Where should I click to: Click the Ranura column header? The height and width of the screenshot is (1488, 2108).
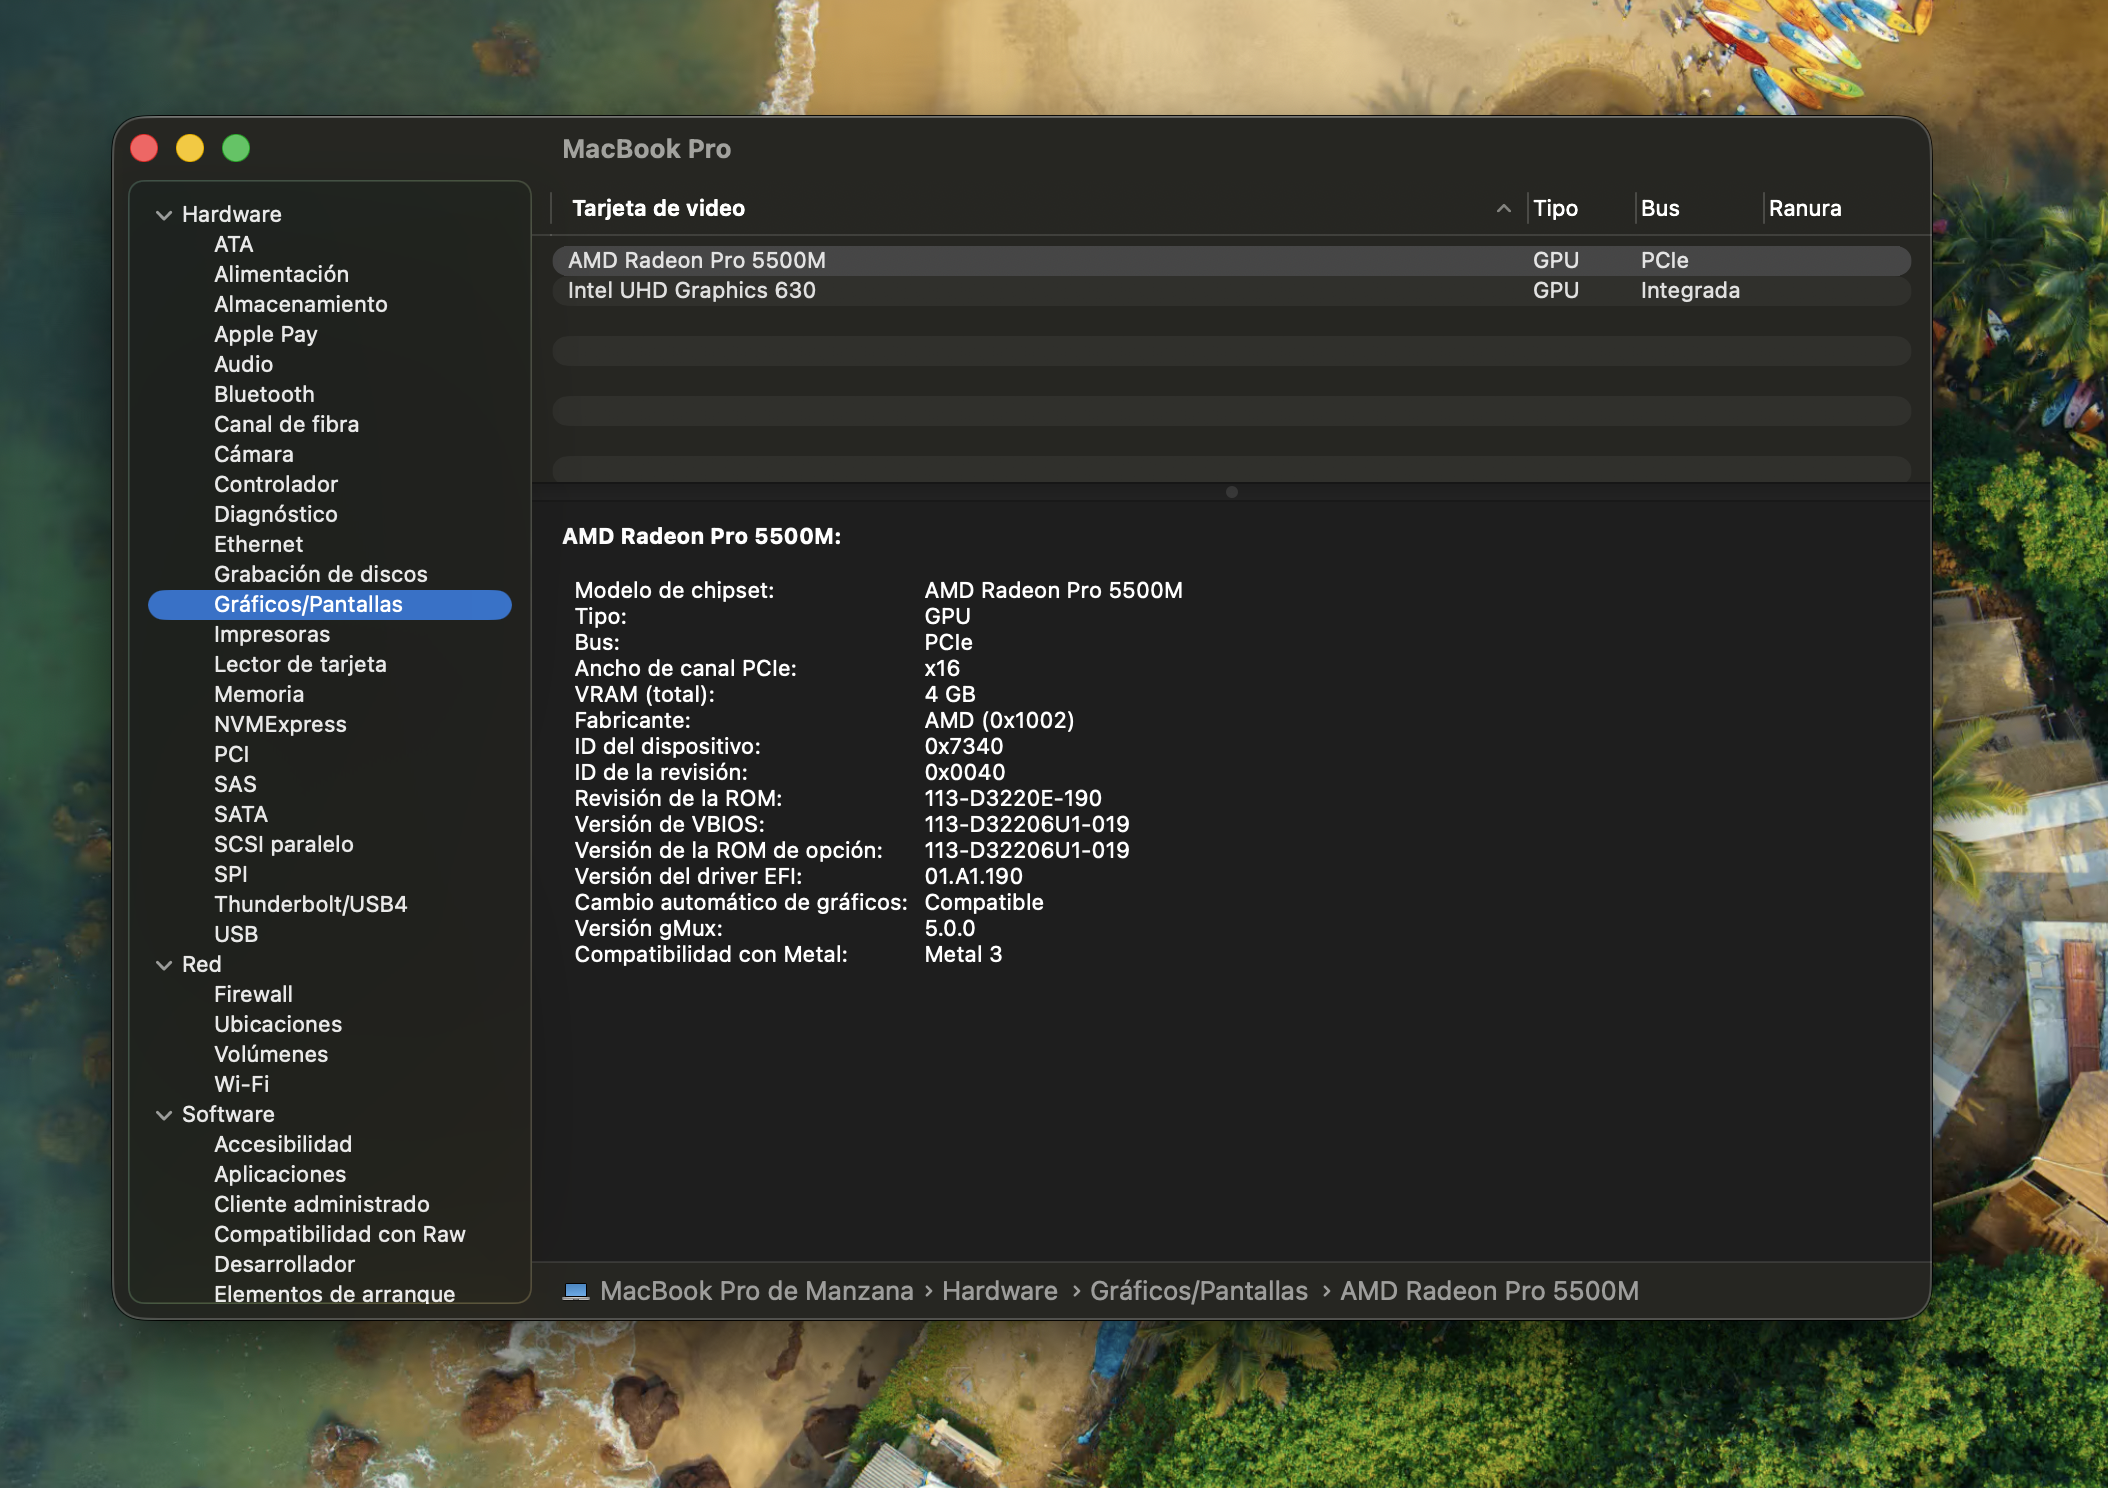click(x=1804, y=208)
